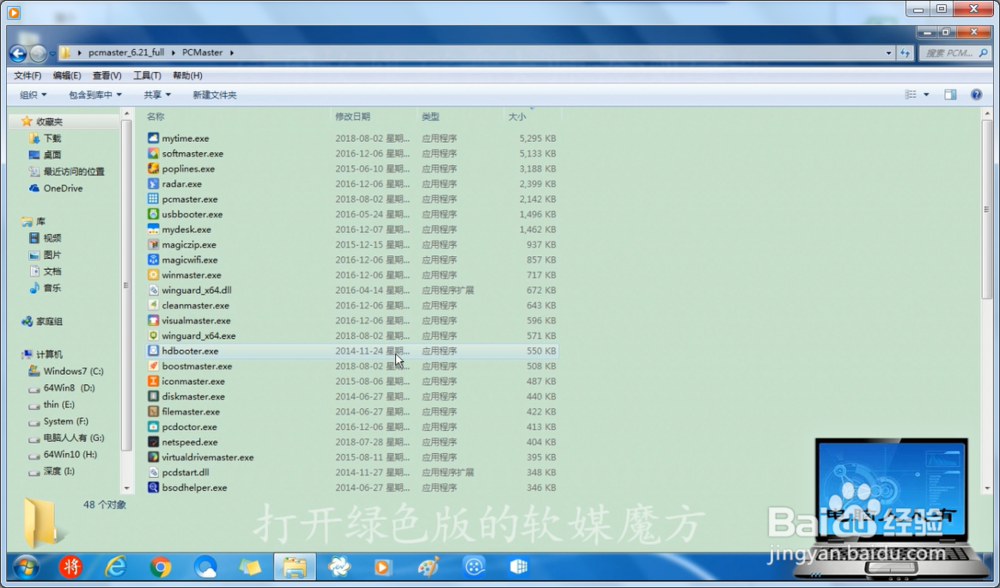The image size is (1000, 588).
Task: Expand arrow after pcmaster_6.21_full breadcrumb
Action: pos(173,53)
